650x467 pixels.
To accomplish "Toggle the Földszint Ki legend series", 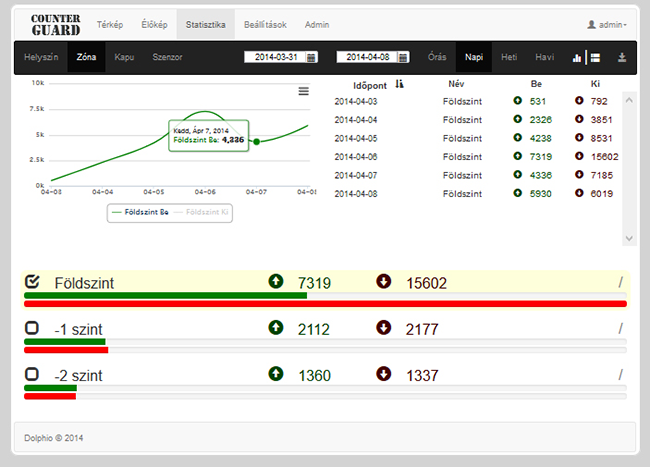I will pos(208,213).
